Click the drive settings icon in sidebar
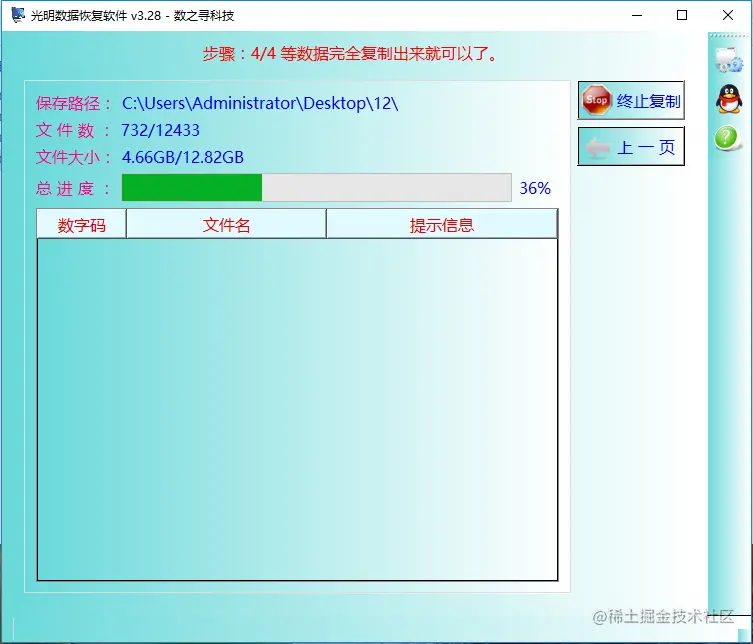 729,60
